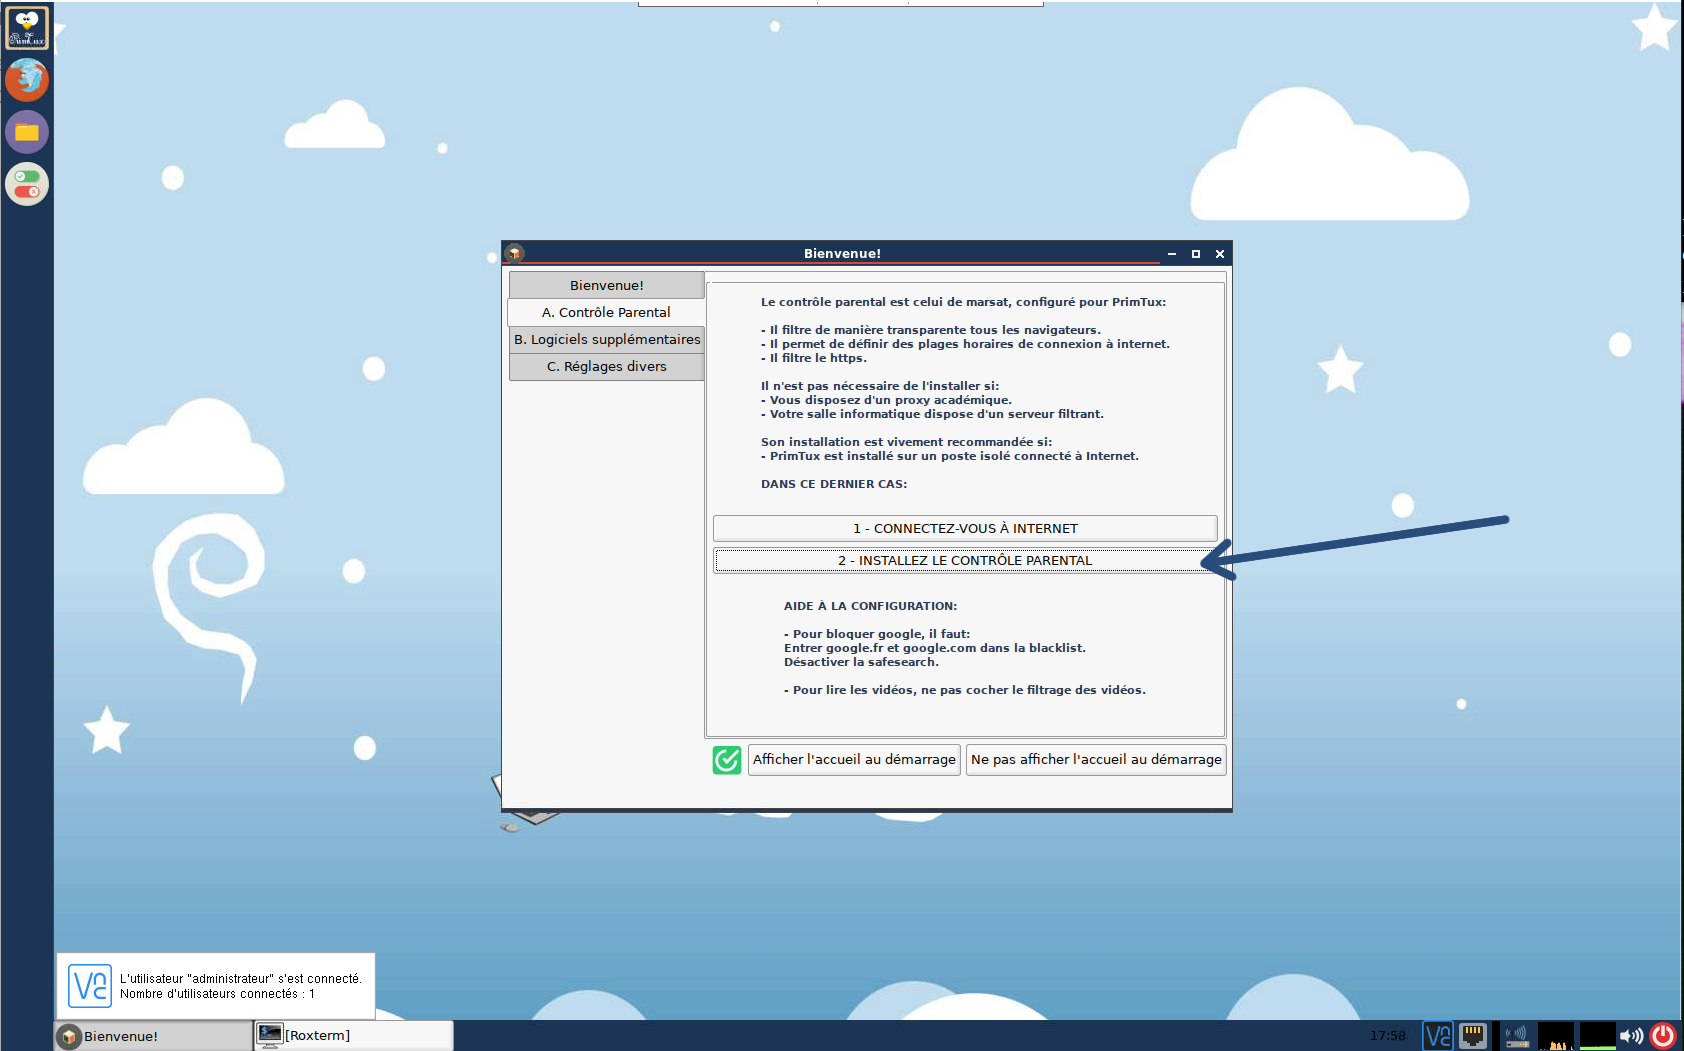The image size is (1684, 1051).
Task: Click 'Désactiver la safesearch.' text
Action: coord(861,662)
